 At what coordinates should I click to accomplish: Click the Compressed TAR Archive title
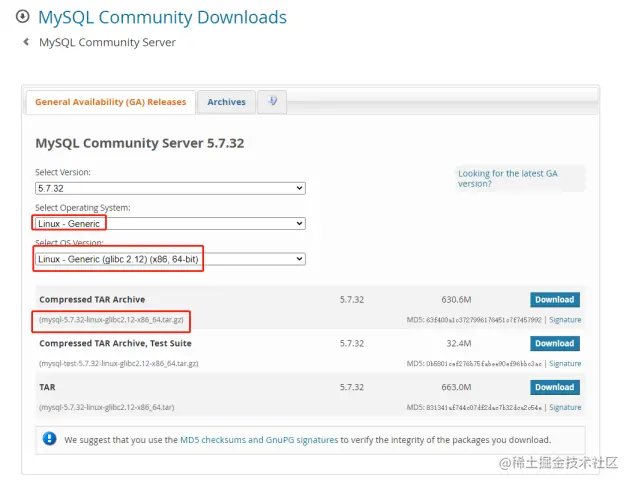pyautogui.click(x=92, y=300)
